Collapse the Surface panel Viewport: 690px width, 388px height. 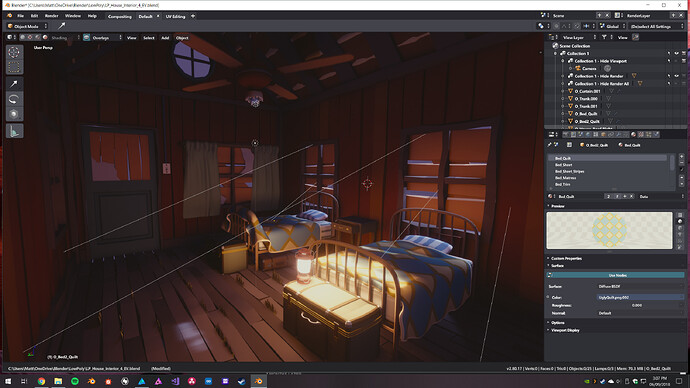557,266
